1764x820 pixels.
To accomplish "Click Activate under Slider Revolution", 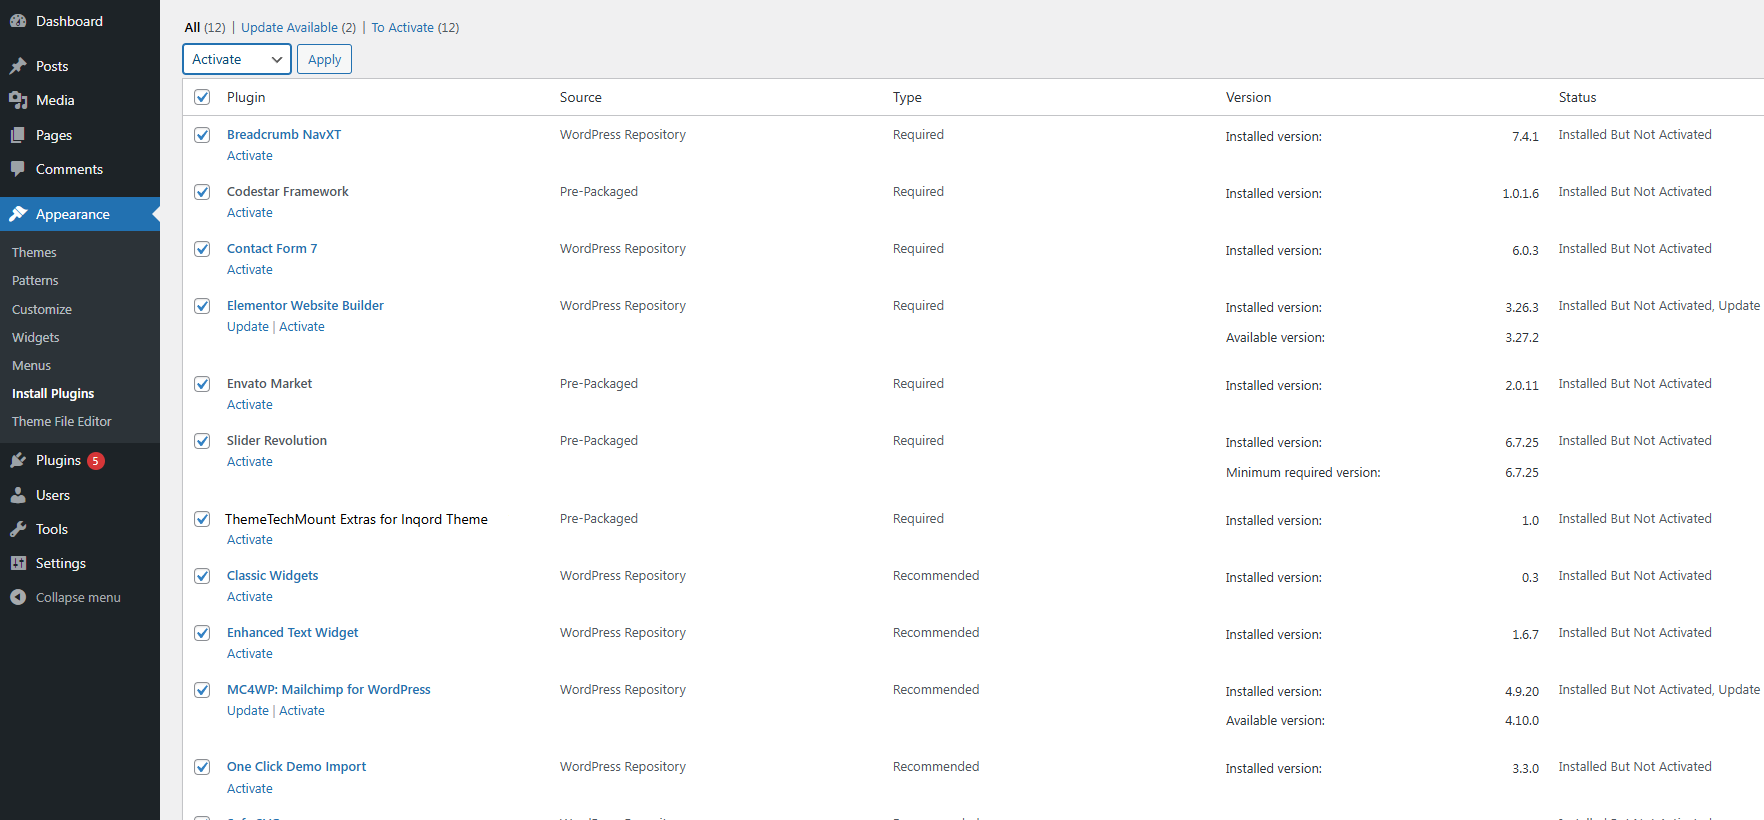I will [x=250, y=462].
